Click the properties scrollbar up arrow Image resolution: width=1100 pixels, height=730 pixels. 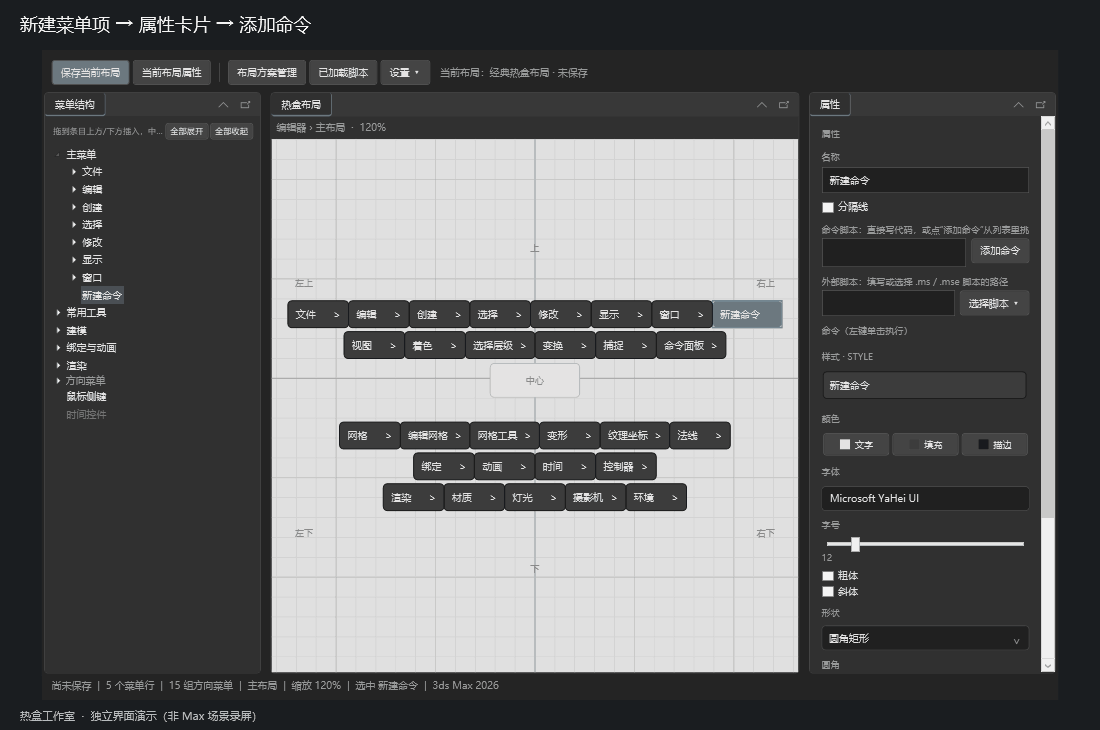pyautogui.click(x=1047, y=123)
